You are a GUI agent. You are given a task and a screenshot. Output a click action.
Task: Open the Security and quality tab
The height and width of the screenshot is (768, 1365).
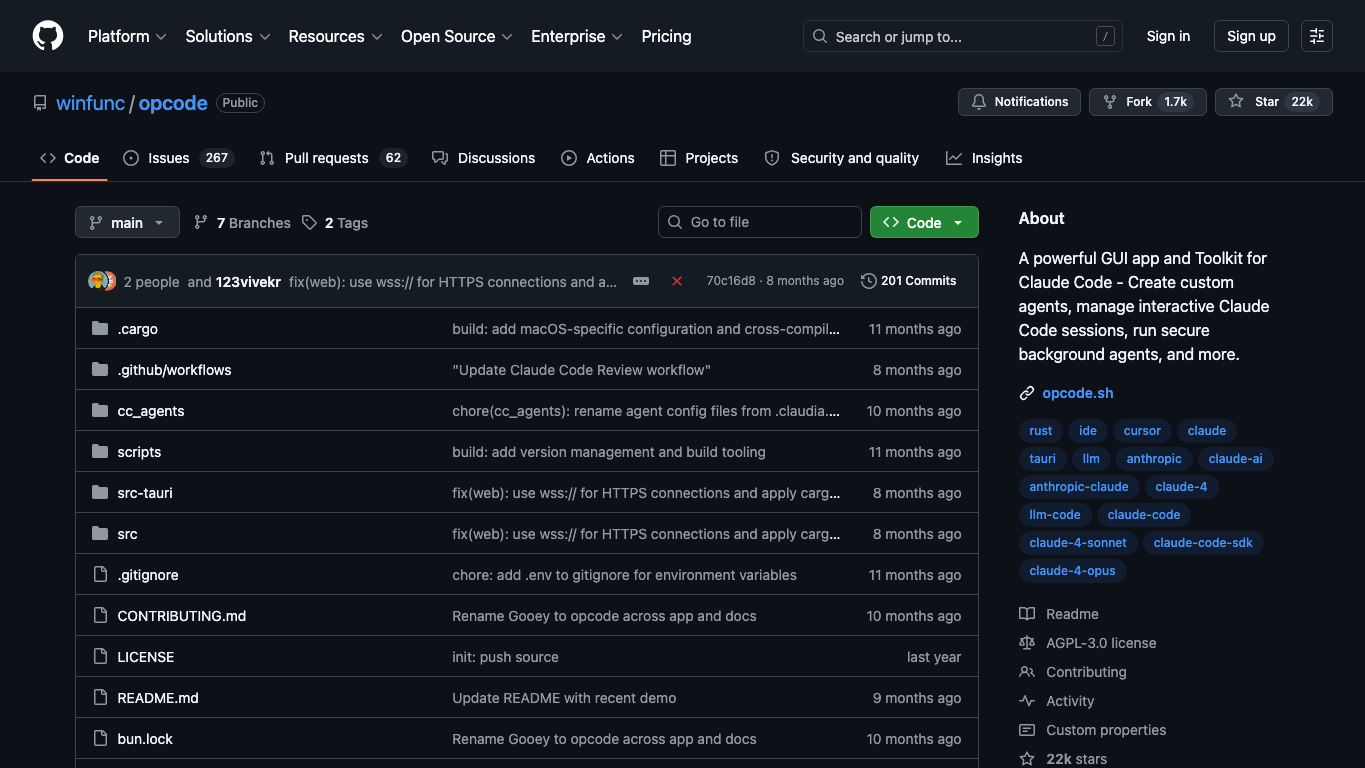[842, 158]
